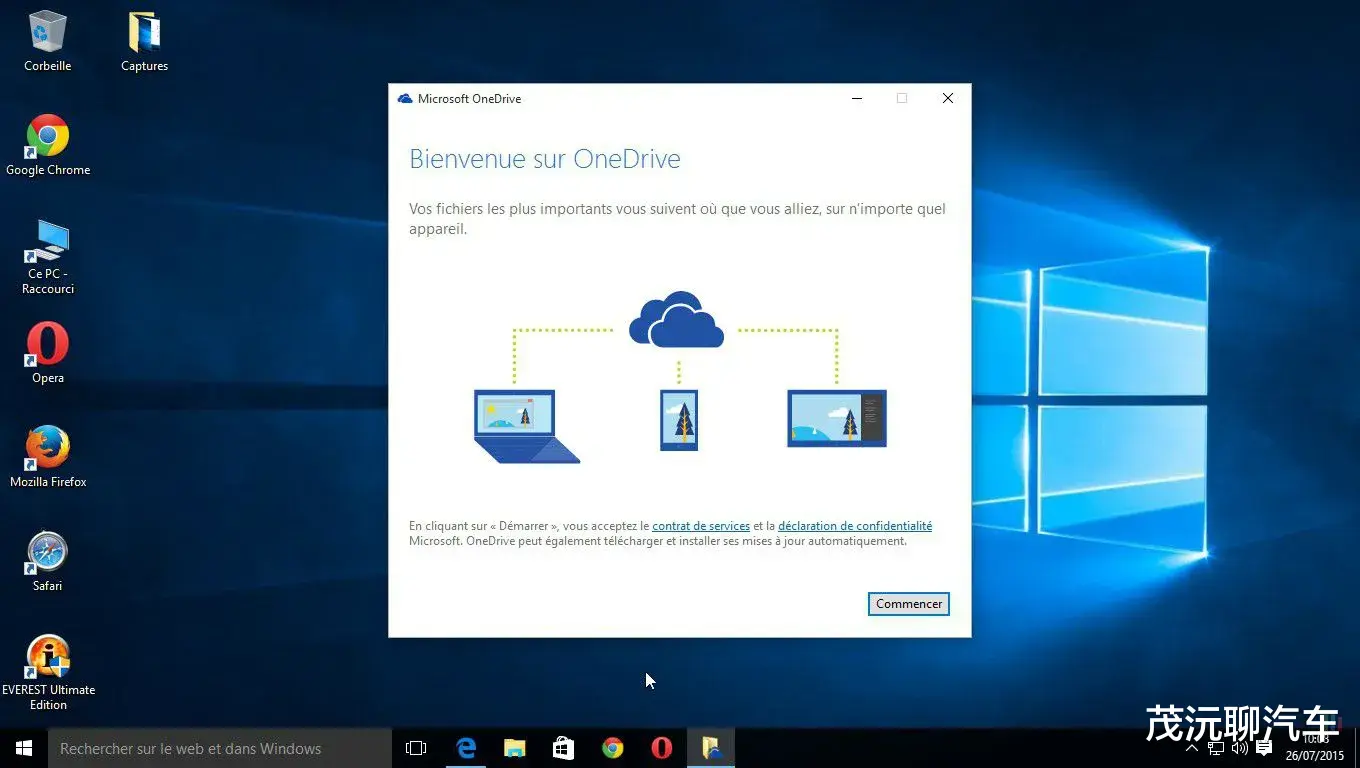Minimize the Microsoft OneDrive window

pyautogui.click(x=857, y=98)
